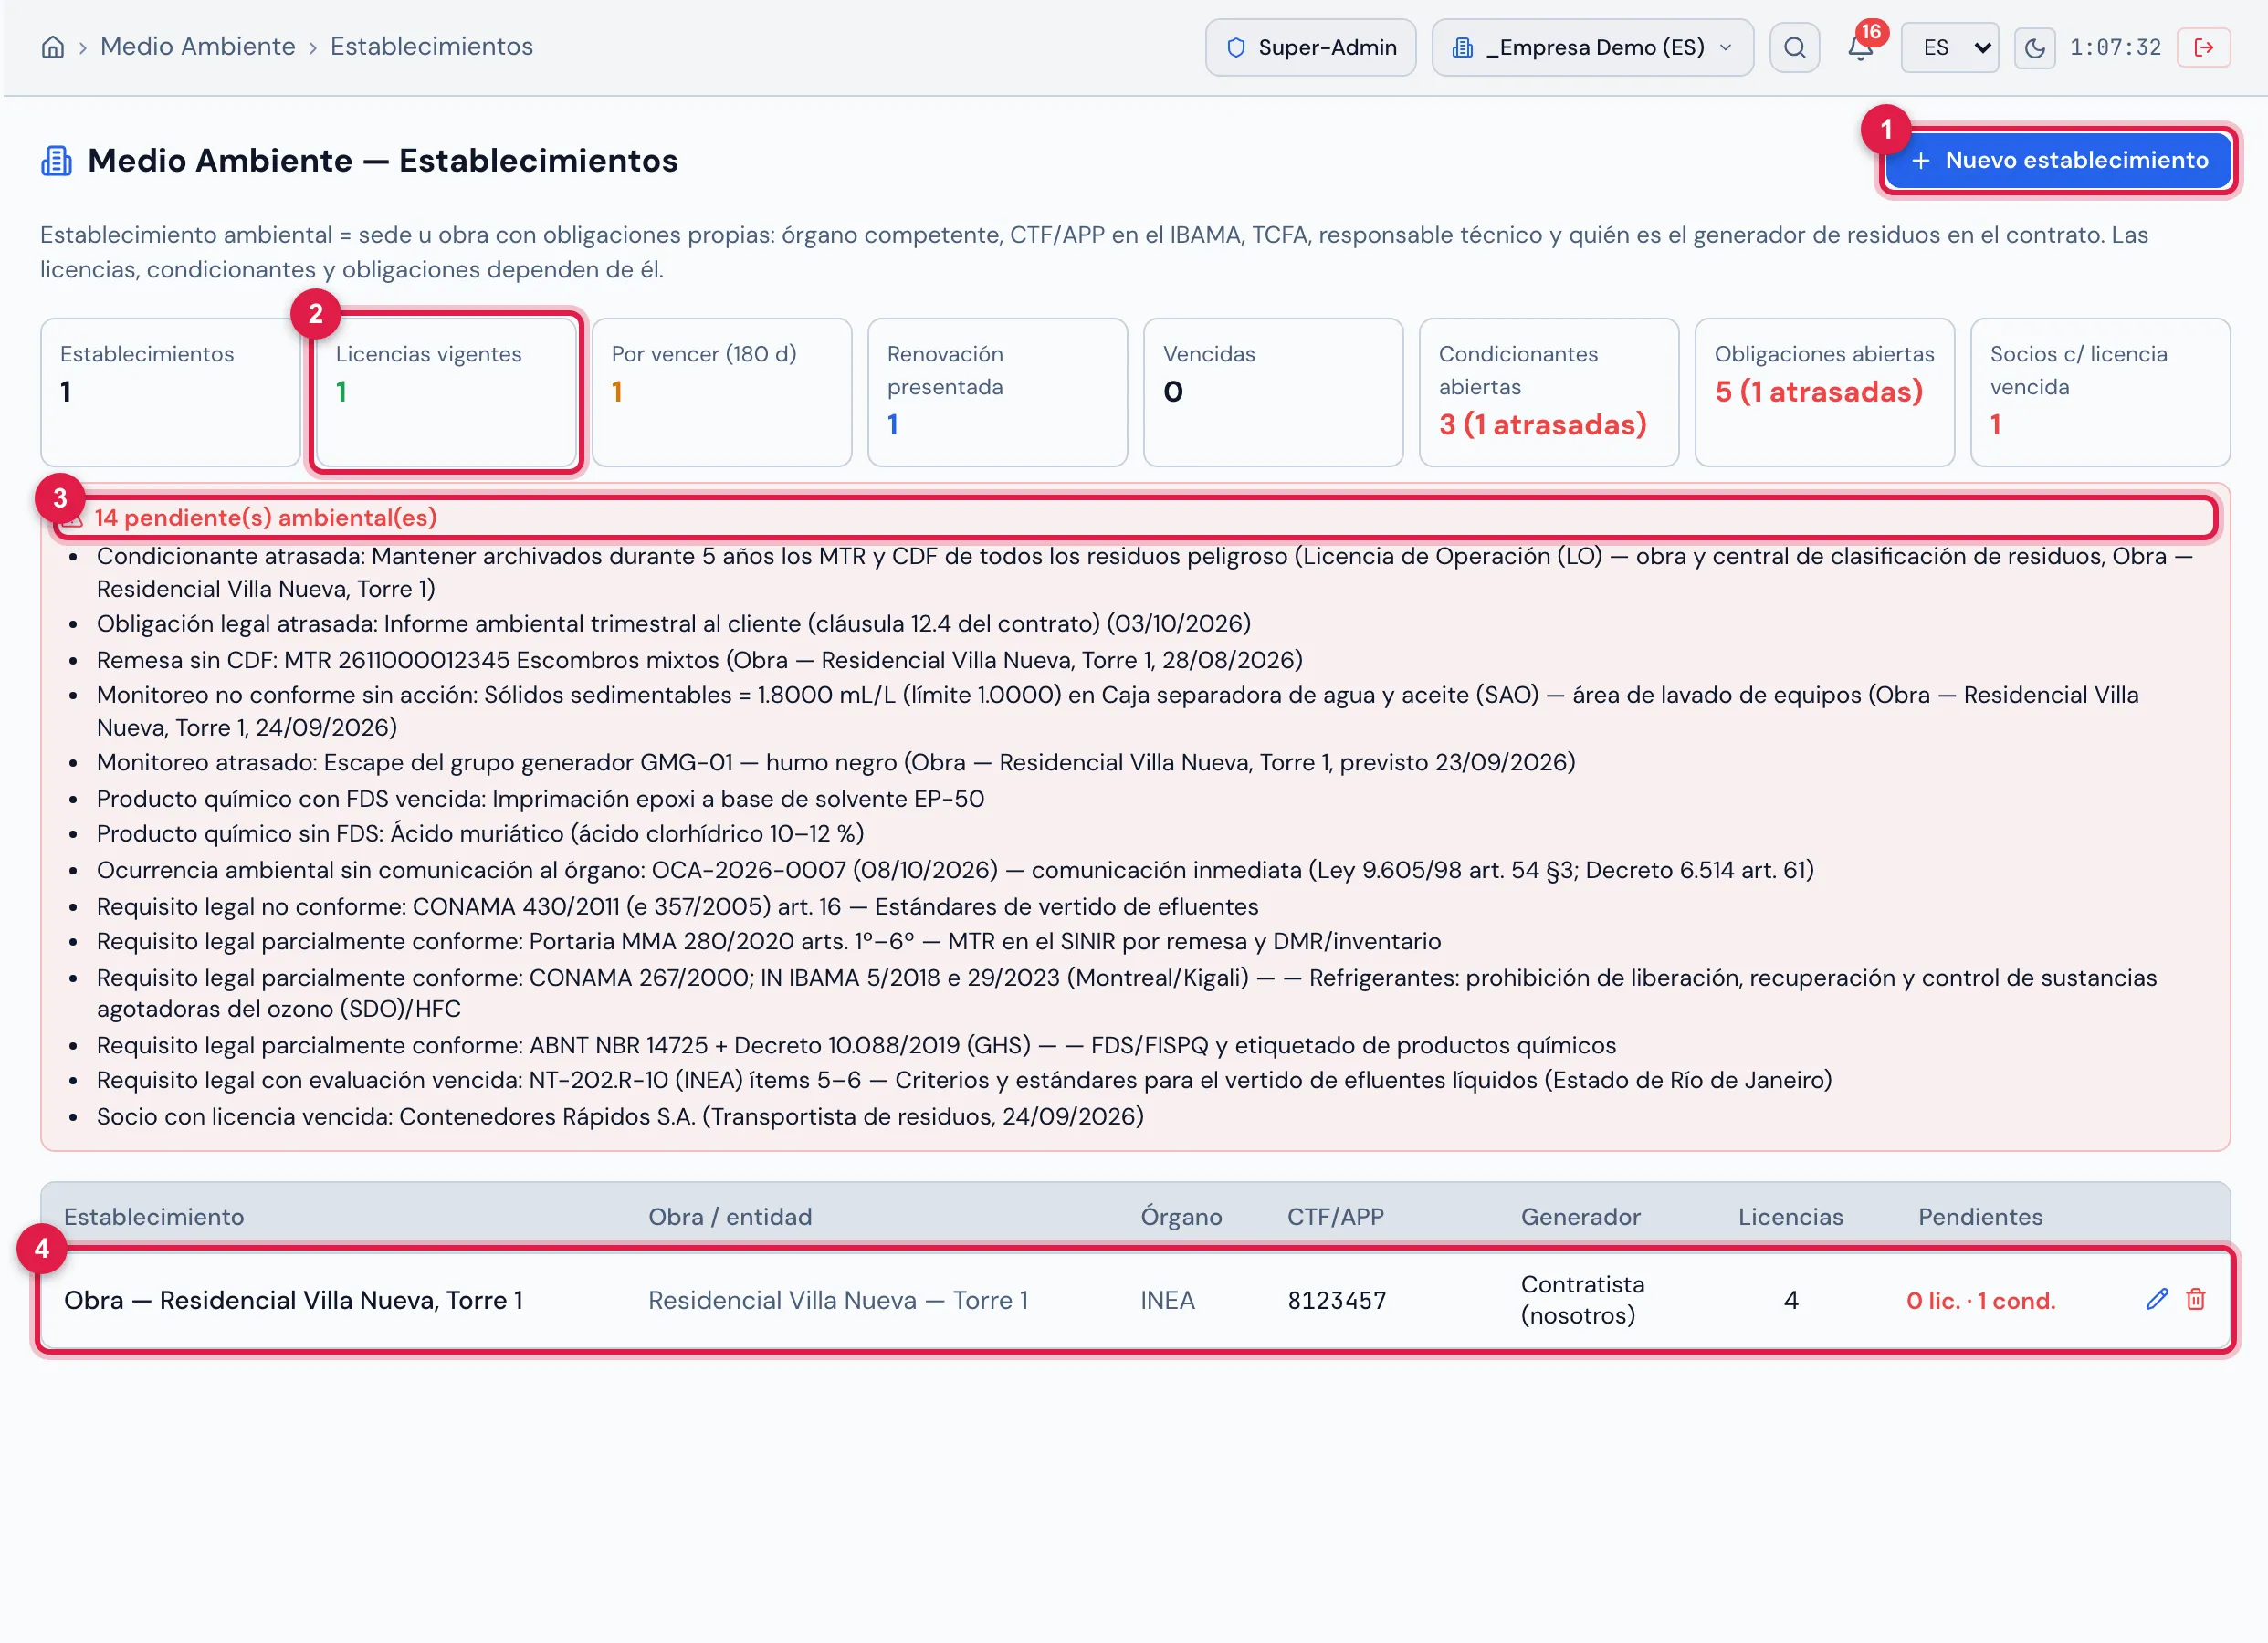Click the Medio Ambiente breadcrumb link

pos(198,46)
